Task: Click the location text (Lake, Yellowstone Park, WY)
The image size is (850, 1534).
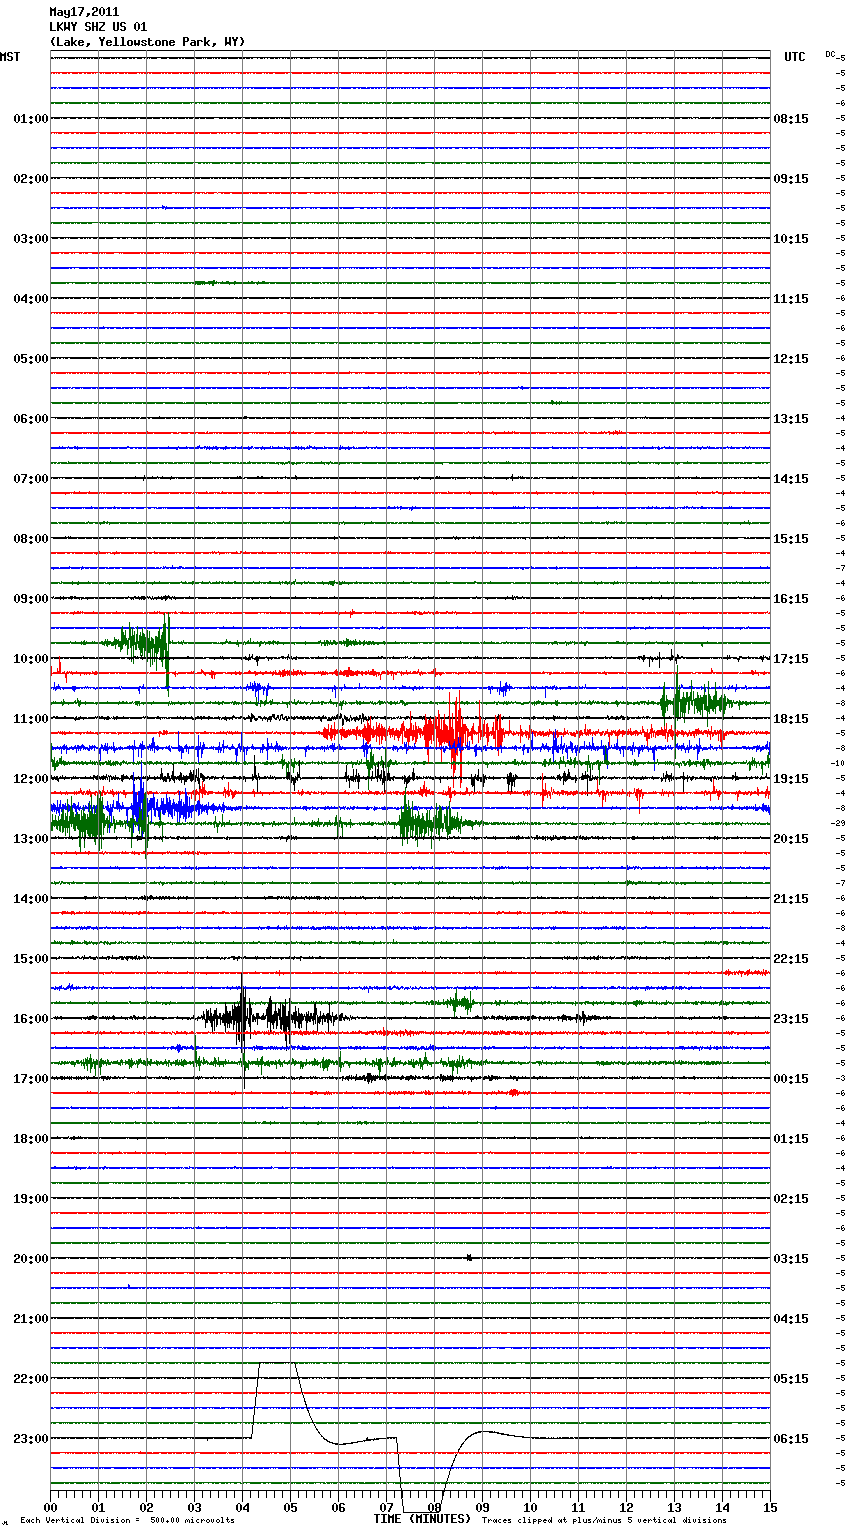Action: click(147, 42)
